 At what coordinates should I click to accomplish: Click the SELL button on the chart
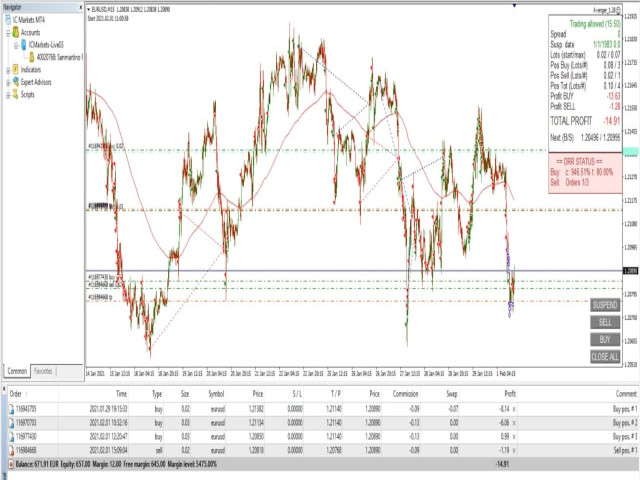click(605, 322)
